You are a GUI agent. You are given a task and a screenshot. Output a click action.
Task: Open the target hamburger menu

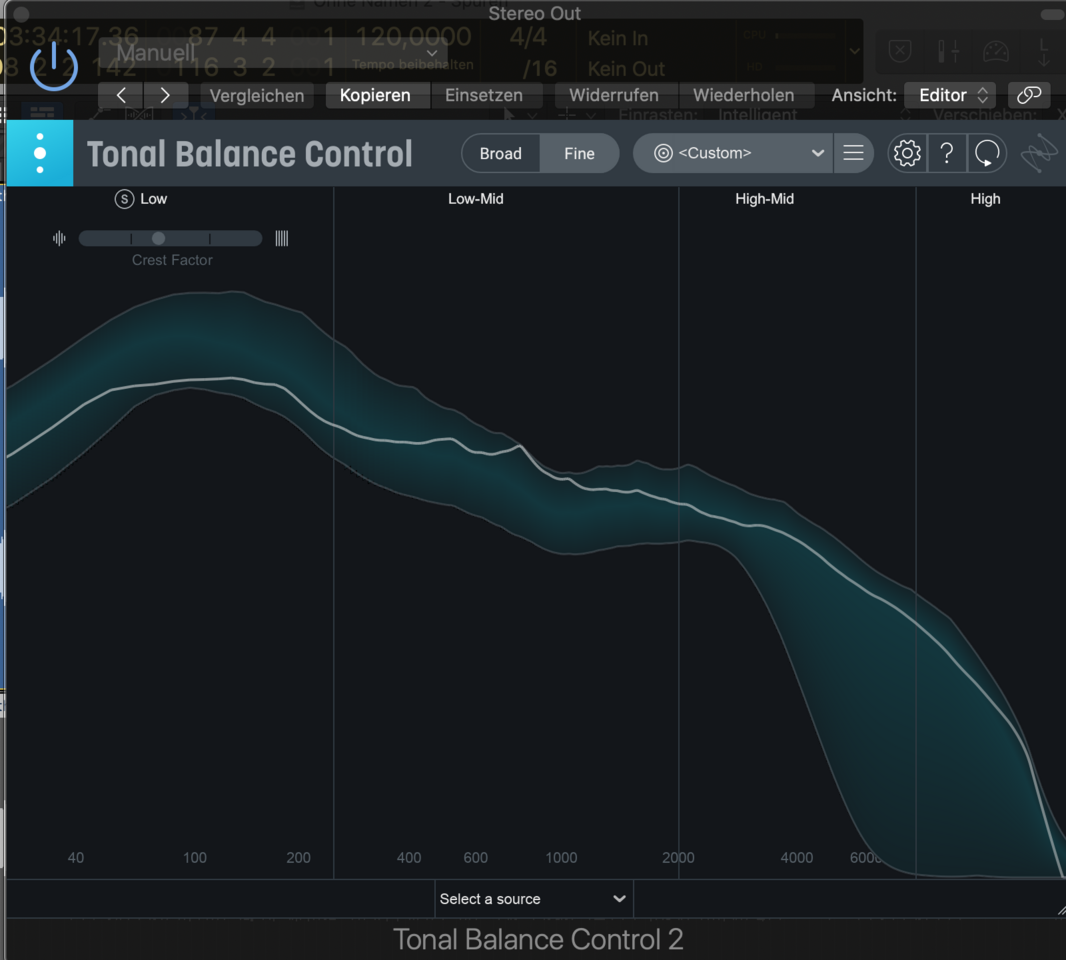coord(853,154)
